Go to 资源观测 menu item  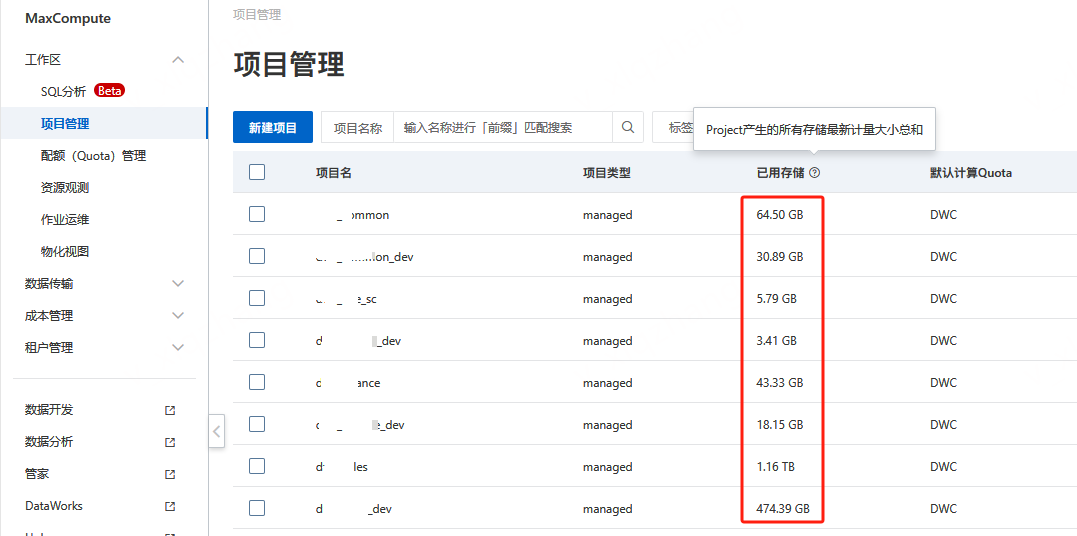coord(65,188)
